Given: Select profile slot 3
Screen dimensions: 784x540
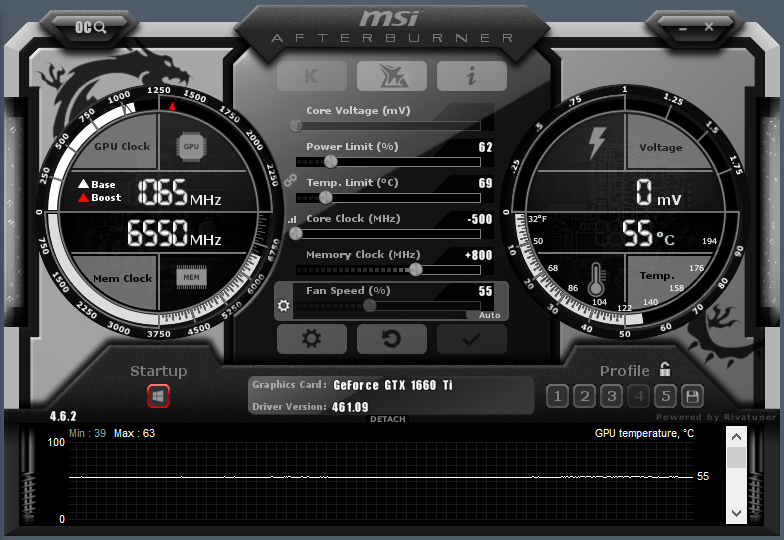Looking at the screenshot, I should tap(612, 396).
